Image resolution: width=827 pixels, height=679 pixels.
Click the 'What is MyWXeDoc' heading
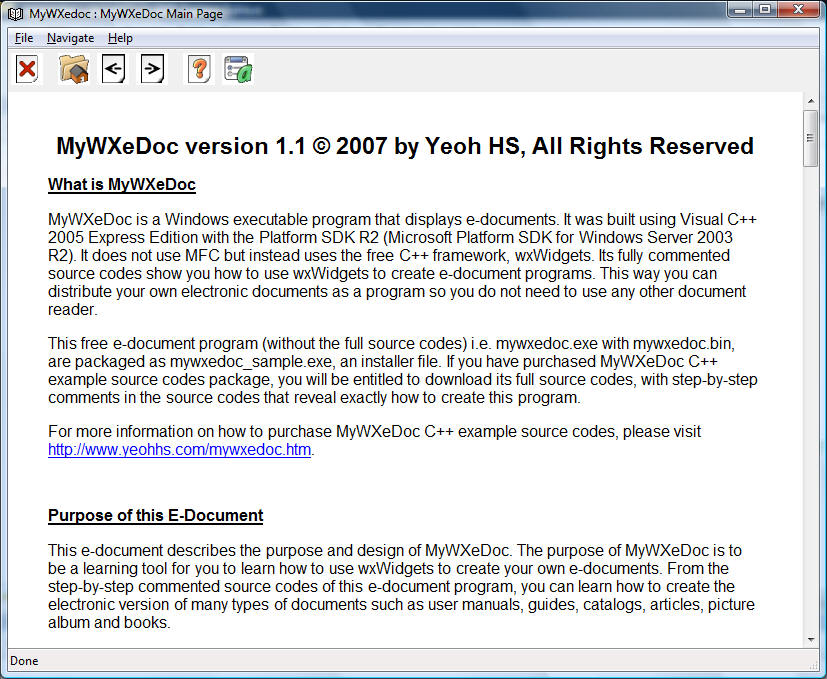point(122,184)
